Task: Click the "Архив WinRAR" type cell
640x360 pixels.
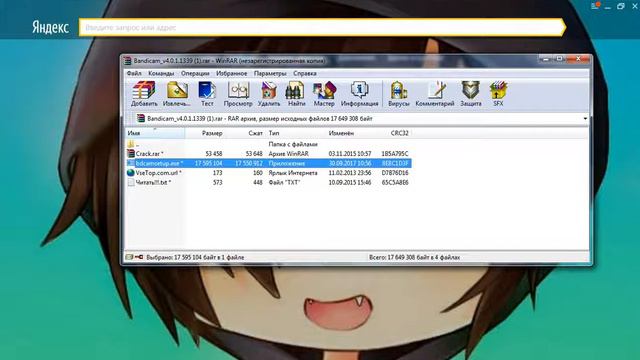Action: click(x=288, y=154)
